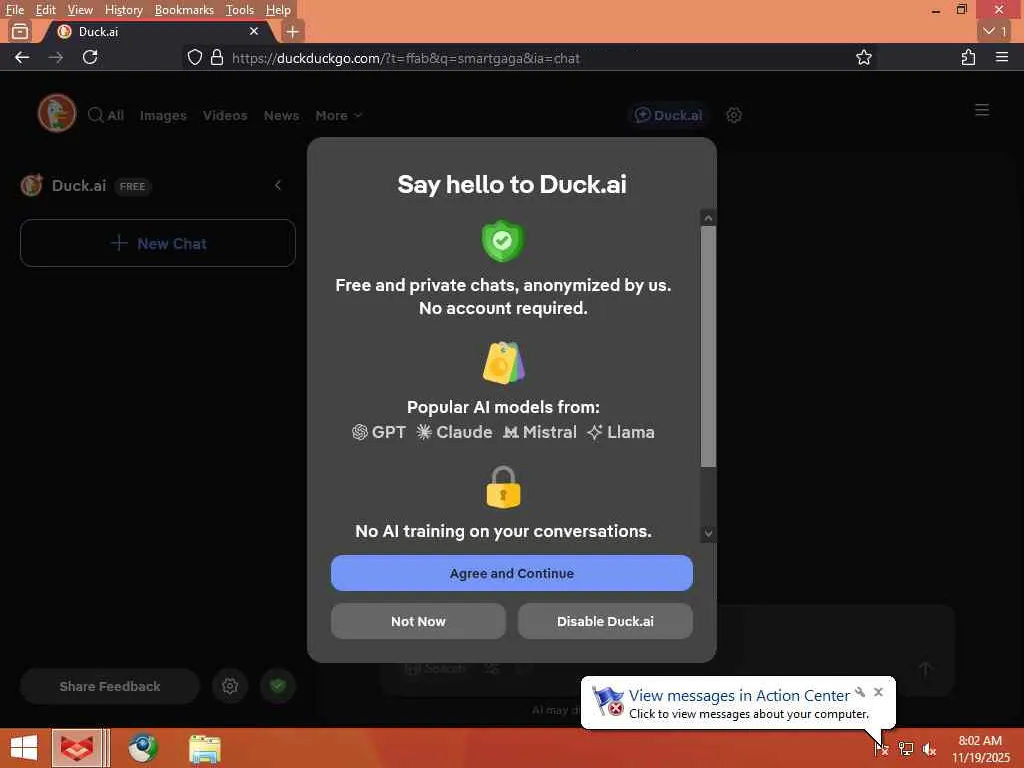Open the globe browser icon in taskbar
The image size is (1024, 768).
click(x=142, y=748)
